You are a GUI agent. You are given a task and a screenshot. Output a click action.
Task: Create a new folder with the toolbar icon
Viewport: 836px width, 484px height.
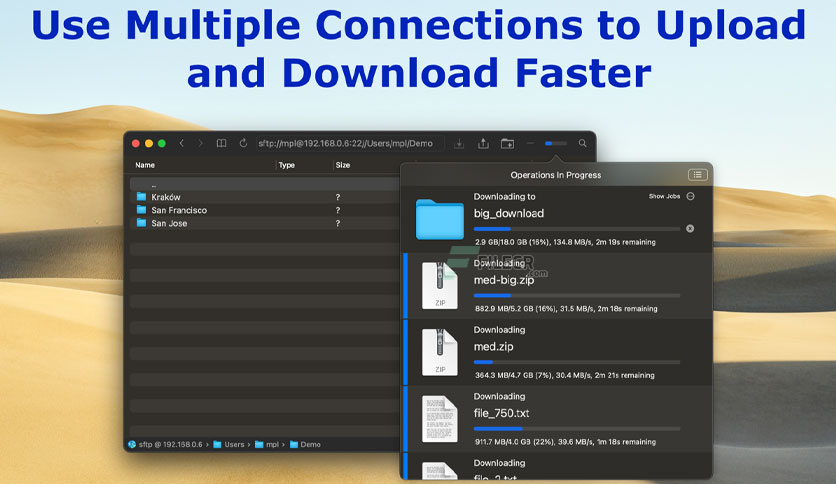[508, 143]
